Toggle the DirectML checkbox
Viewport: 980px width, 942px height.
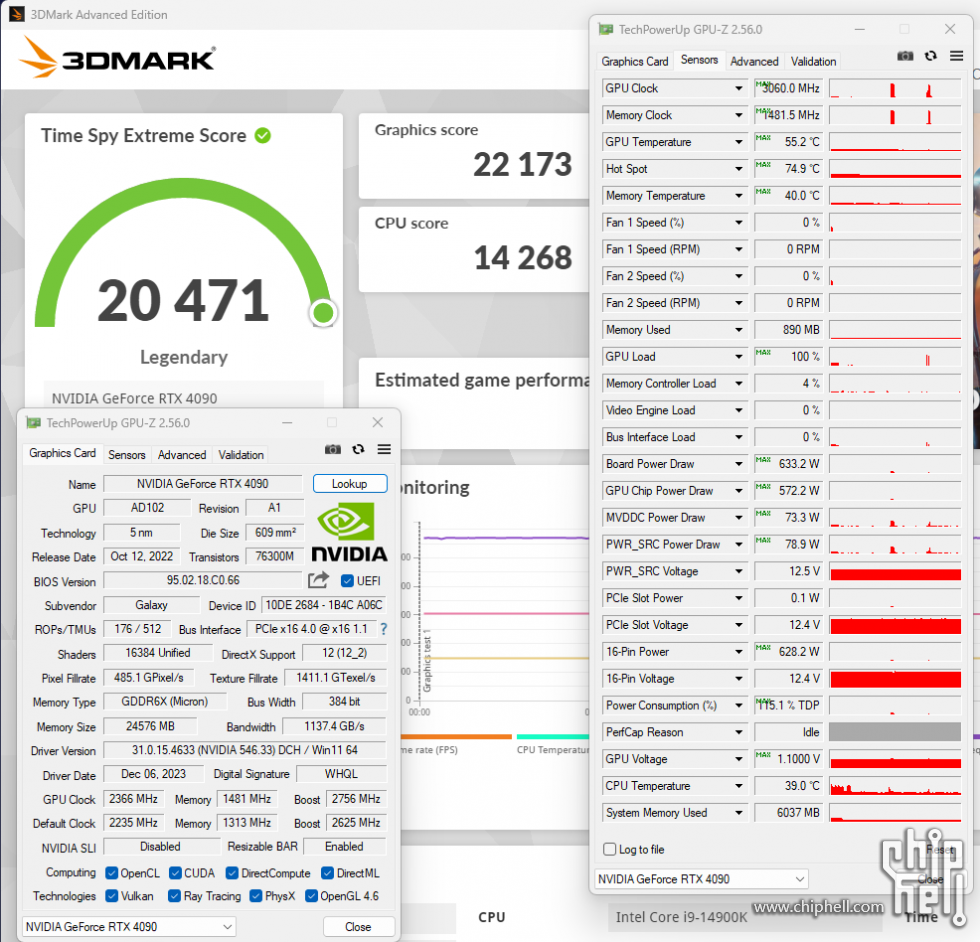pos(328,873)
